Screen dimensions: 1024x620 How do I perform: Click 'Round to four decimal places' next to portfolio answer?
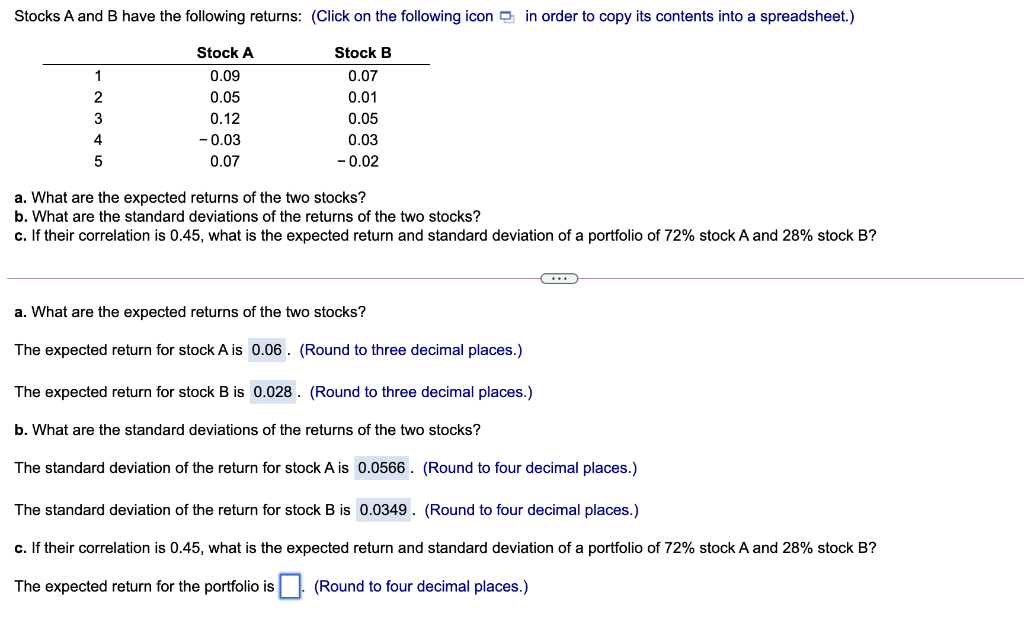[x=420, y=586]
